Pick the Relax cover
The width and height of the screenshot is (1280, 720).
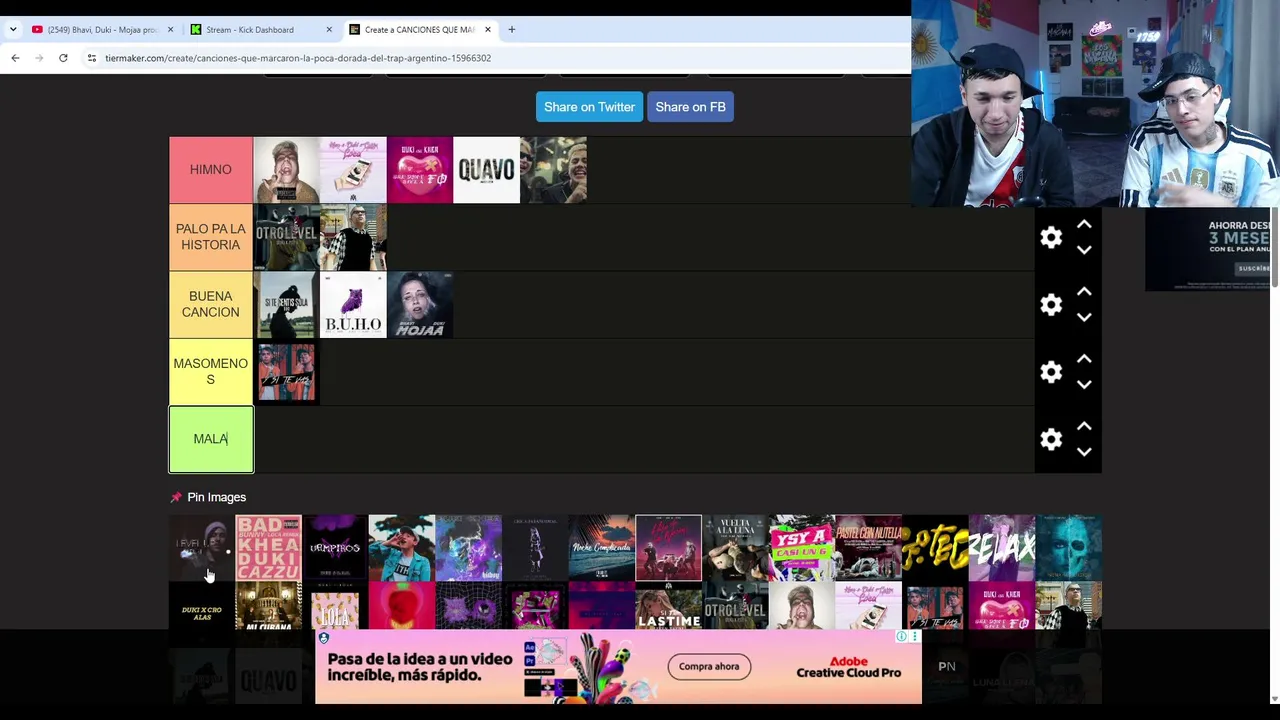tap(1002, 548)
